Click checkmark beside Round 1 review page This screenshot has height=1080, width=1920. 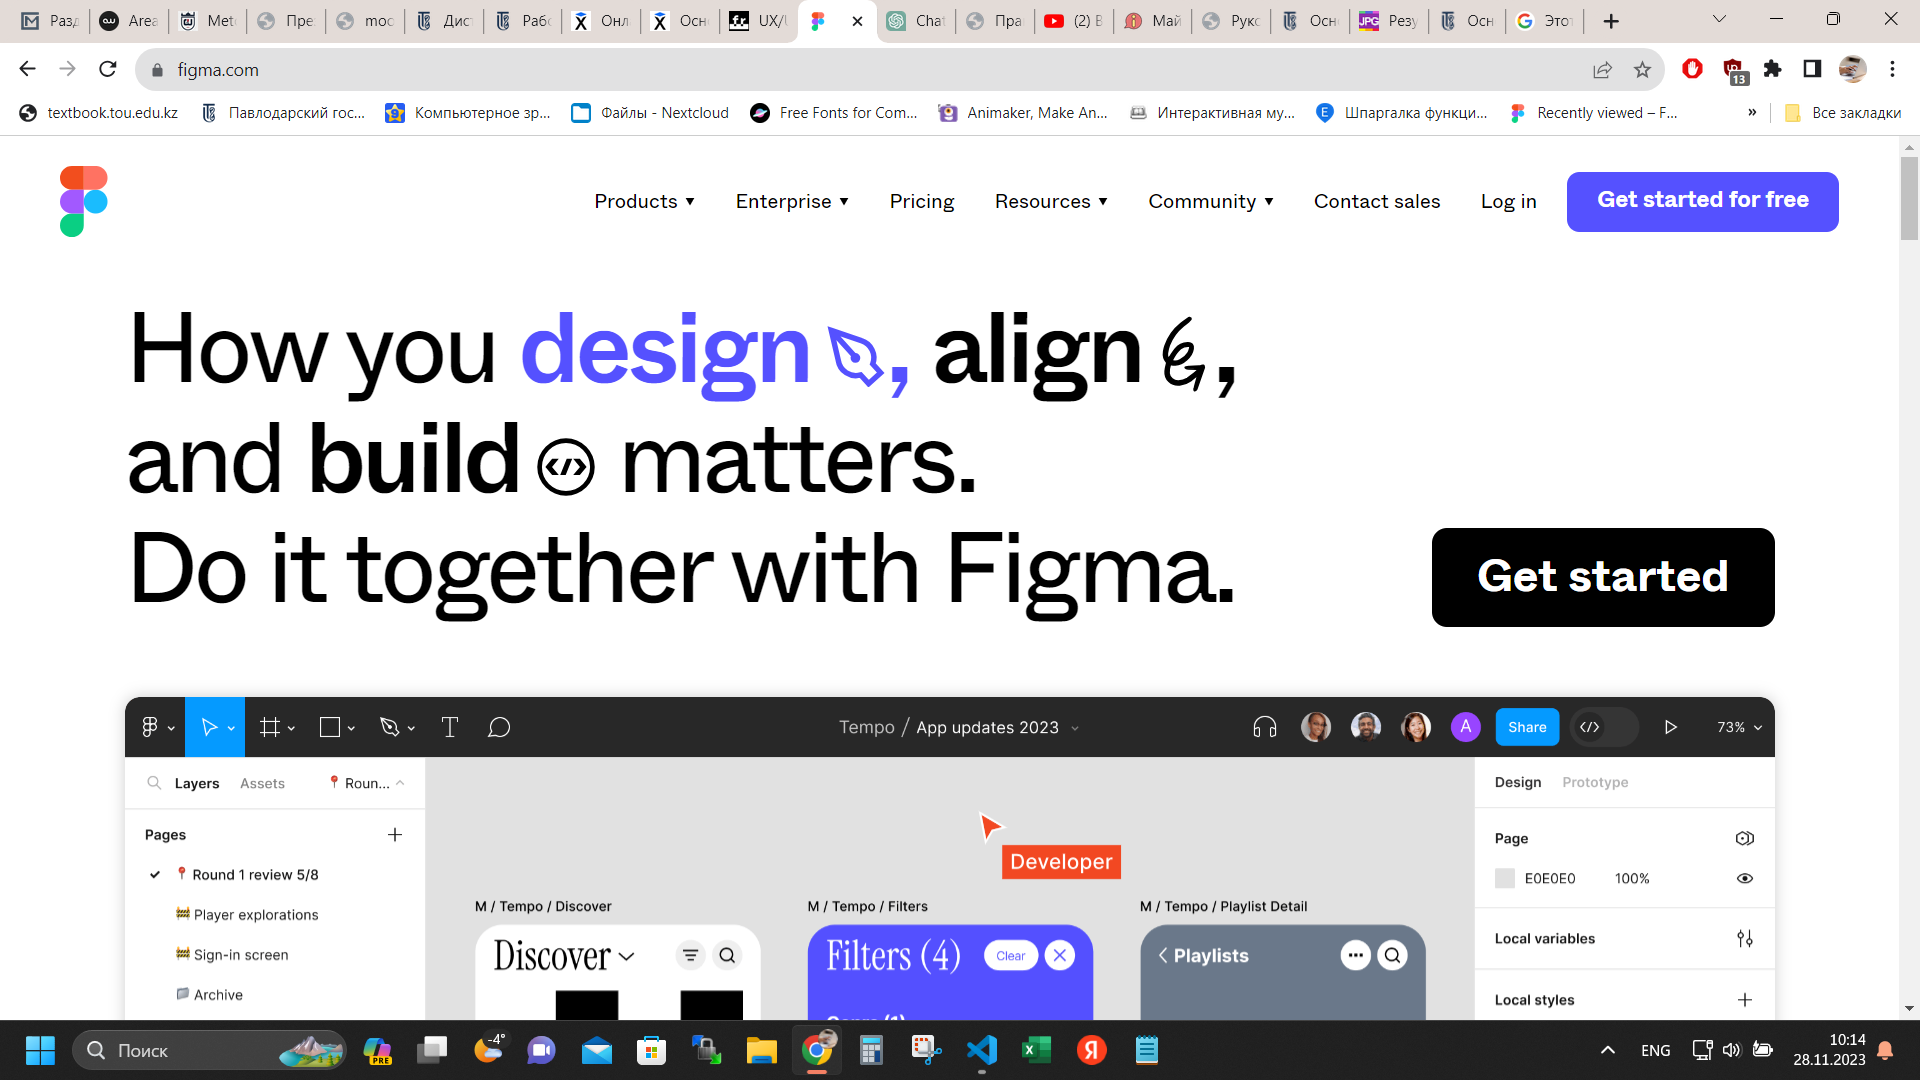click(x=155, y=874)
